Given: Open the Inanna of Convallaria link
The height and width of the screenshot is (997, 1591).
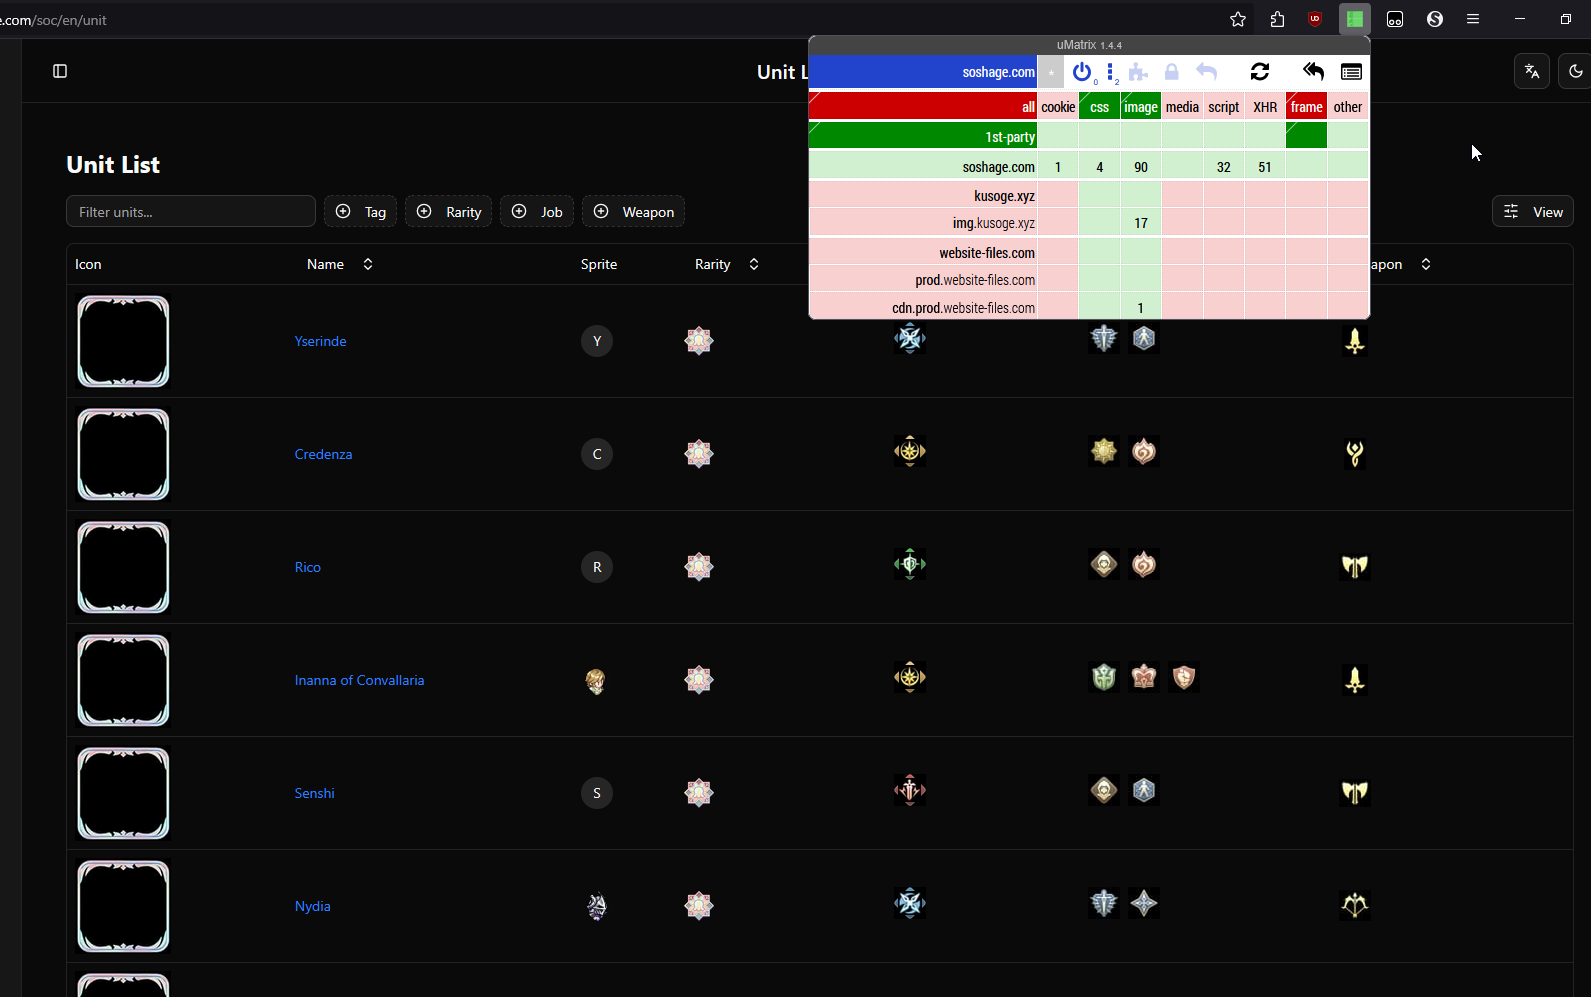Looking at the screenshot, I should point(360,680).
